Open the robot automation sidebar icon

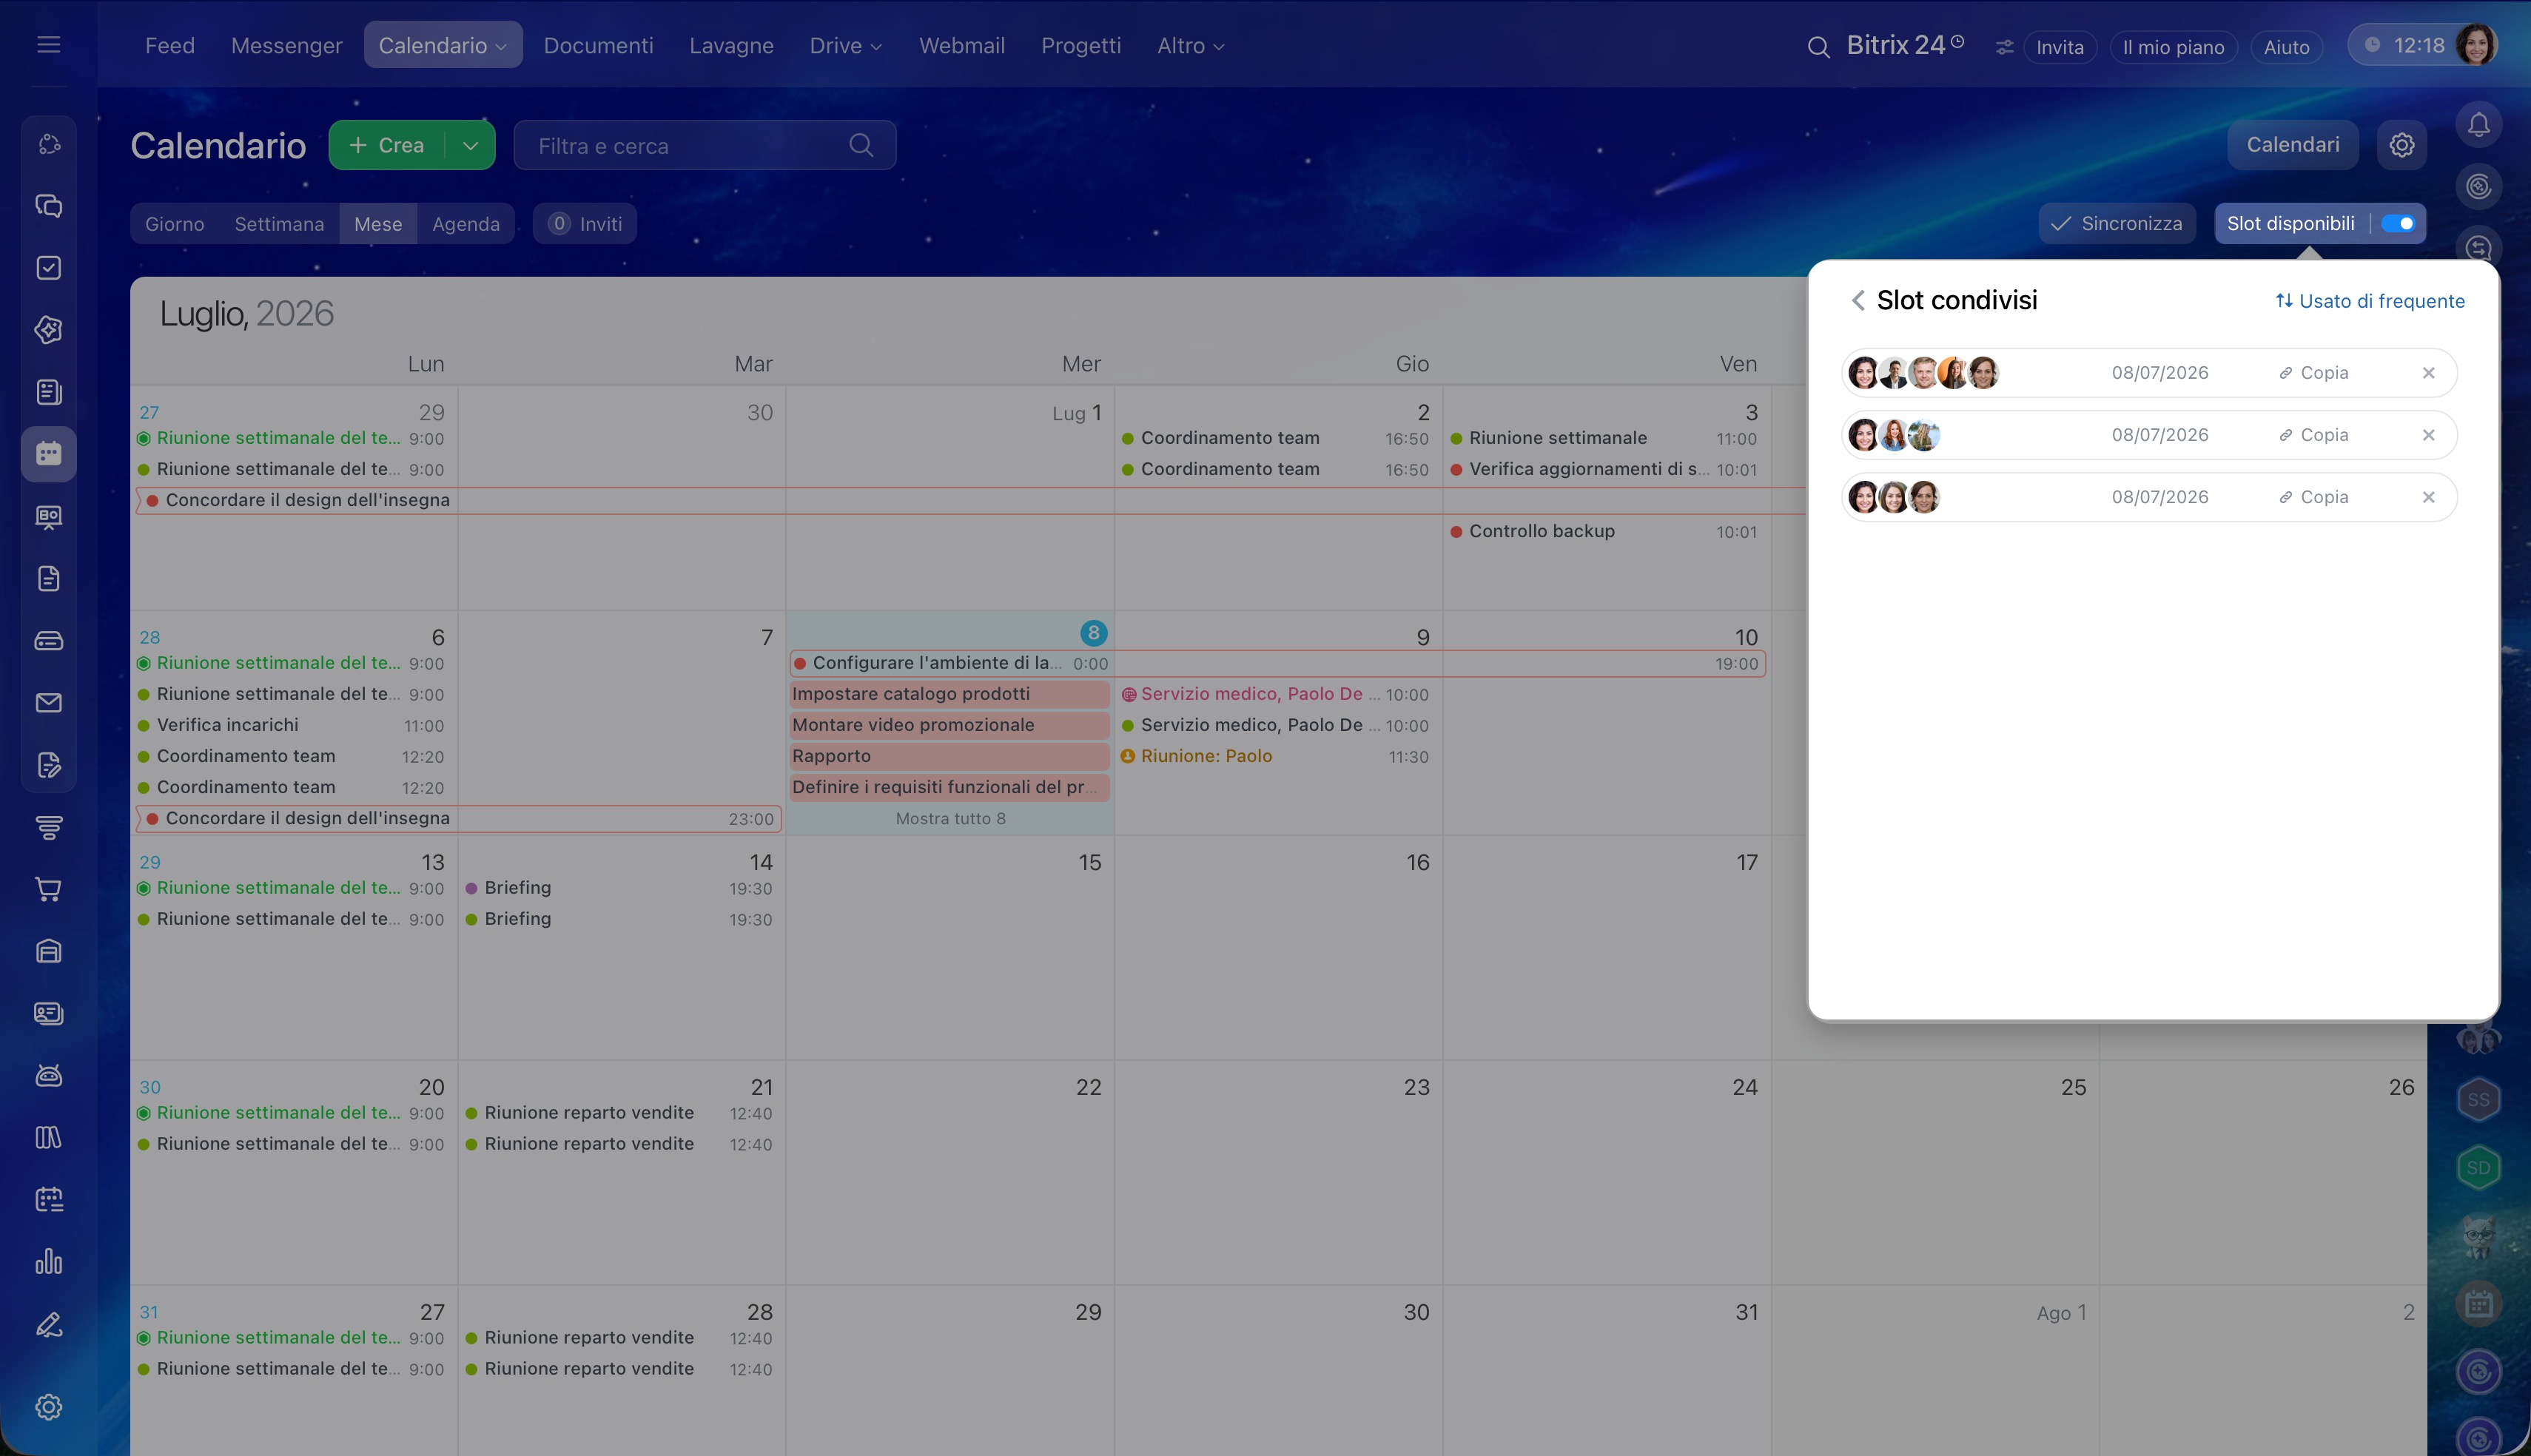49,1075
